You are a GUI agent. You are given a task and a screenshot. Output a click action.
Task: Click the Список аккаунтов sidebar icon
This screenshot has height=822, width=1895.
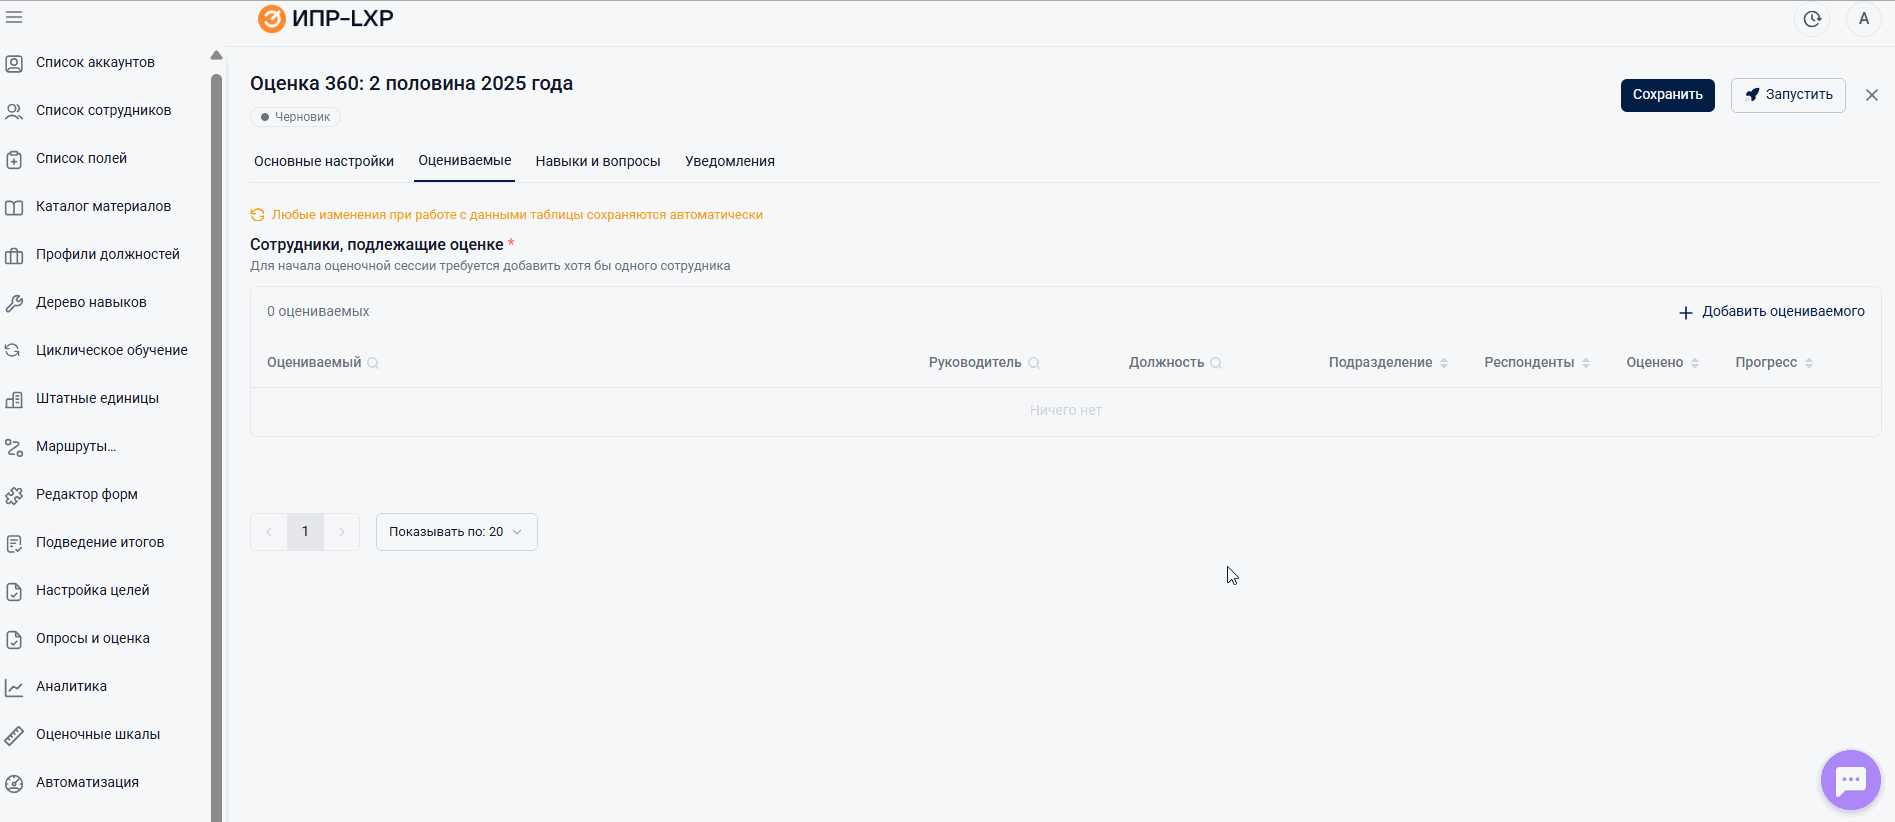click(x=14, y=63)
